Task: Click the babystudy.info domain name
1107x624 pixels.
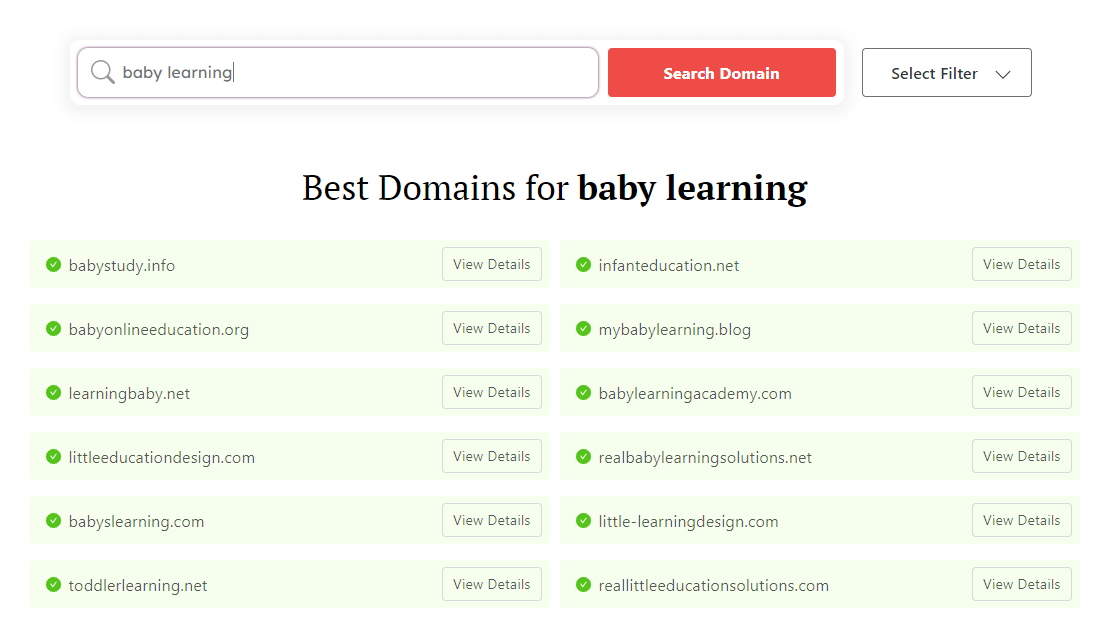Action: [122, 266]
